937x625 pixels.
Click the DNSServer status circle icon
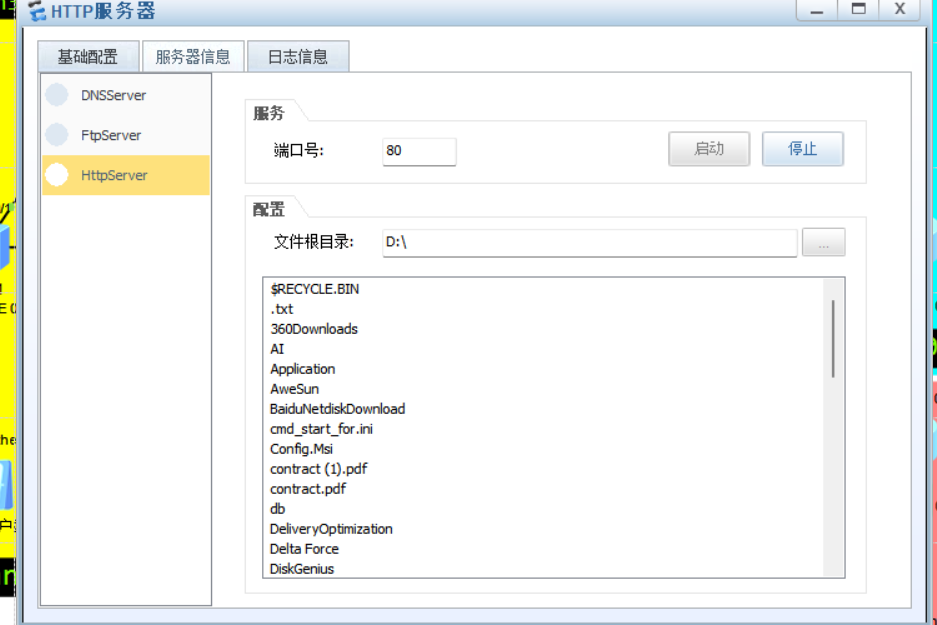pos(57,95)
